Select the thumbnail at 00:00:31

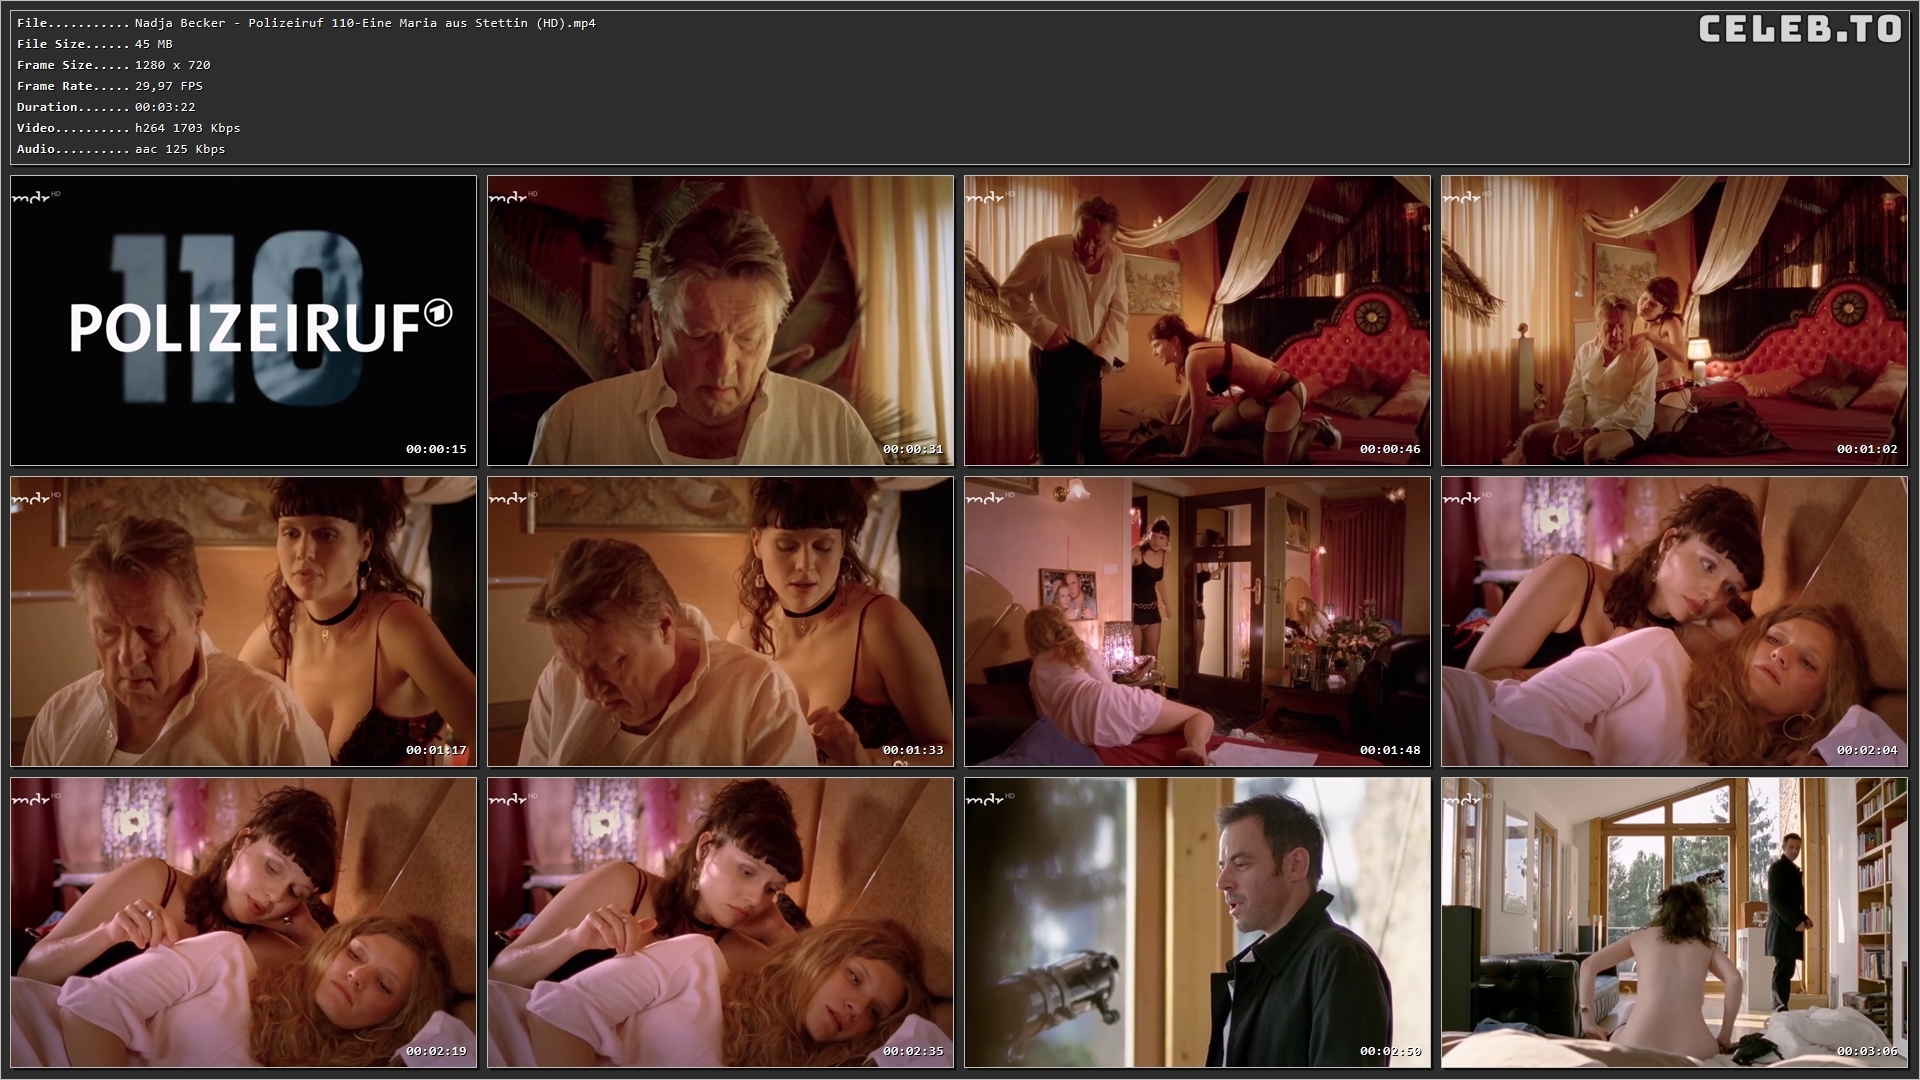pyautogui.click(x=720, y=320)
